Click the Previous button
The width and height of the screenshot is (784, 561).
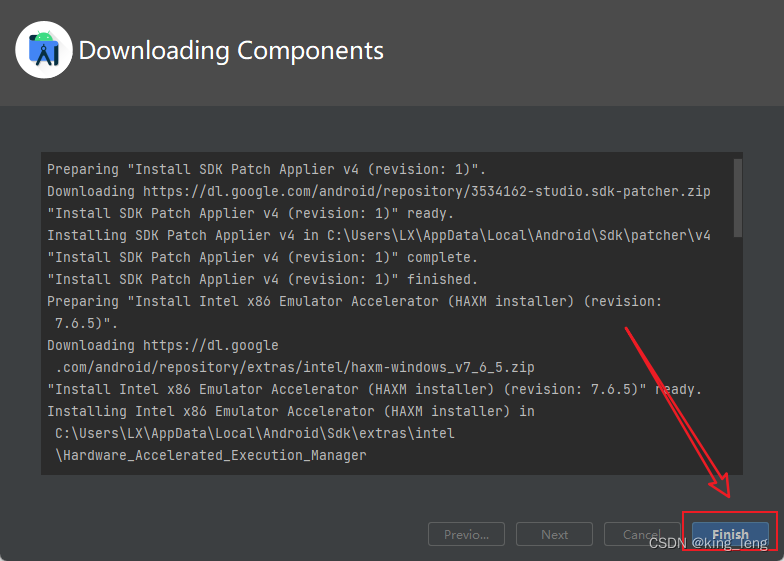click(x=466, y=534)
